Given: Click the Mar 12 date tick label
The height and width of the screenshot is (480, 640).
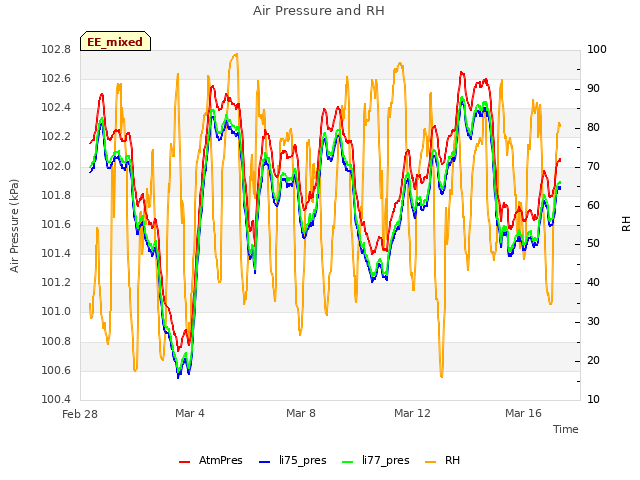Looking at the screenshot, I should coord(412,413).
